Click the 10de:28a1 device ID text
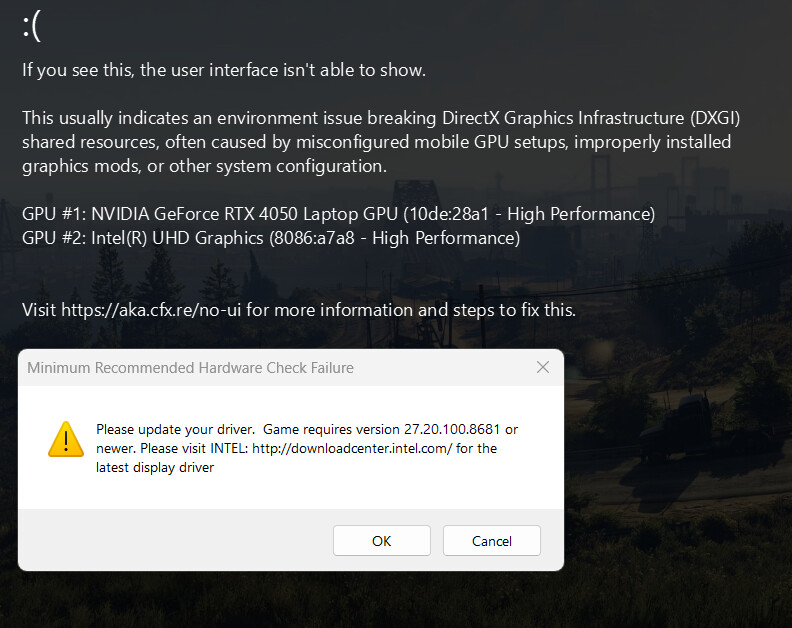 pyautogui.click(x=449, y=214)
